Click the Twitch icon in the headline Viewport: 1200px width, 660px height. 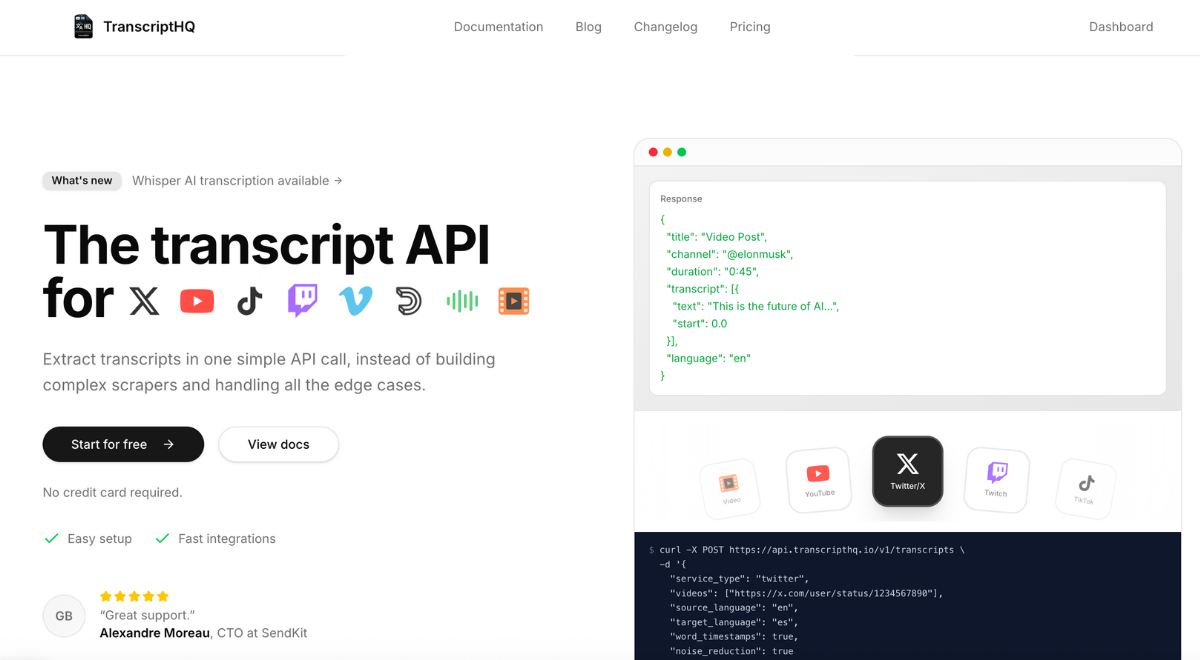[x=302, y=300]
